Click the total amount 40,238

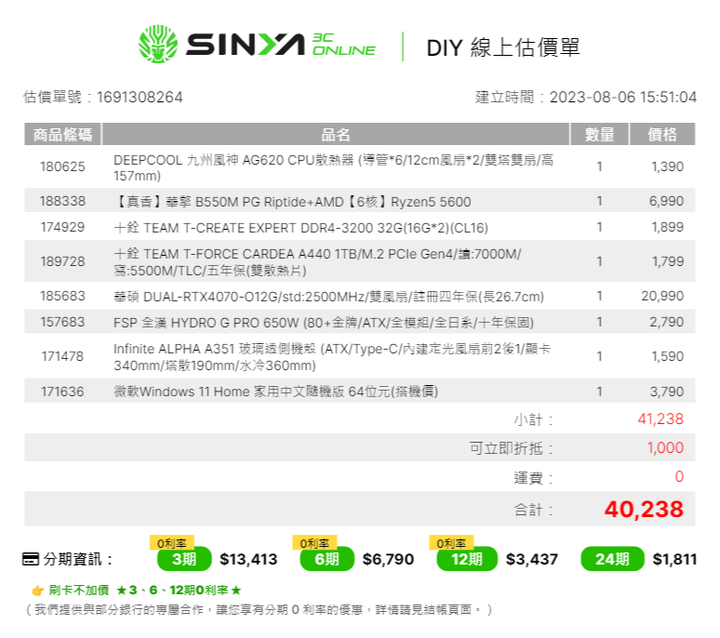pyautogui.click(x=644, y=509)
